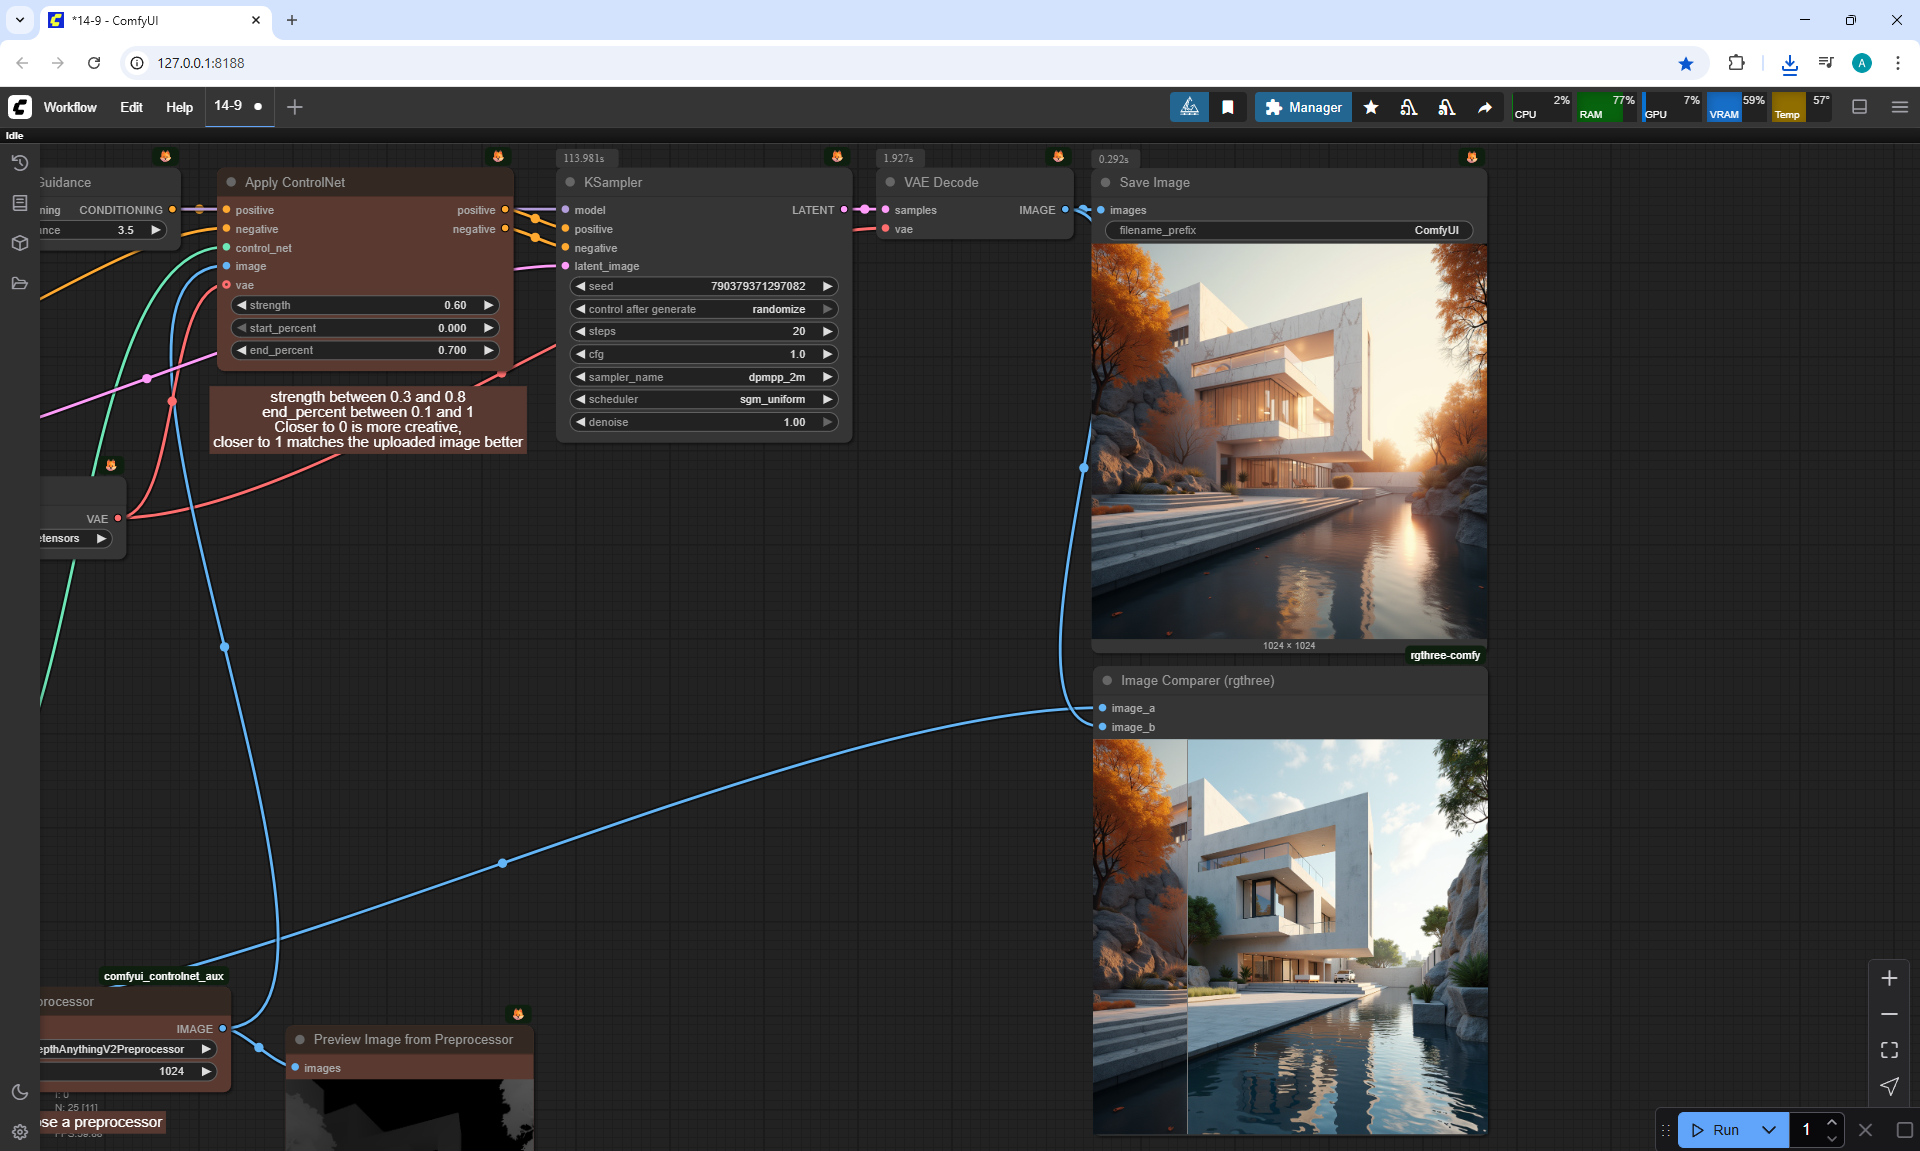Screen dimensions: 1920x1151
Task: Expand the Run button dropdown arrow
Action: pos(1768,1130)
